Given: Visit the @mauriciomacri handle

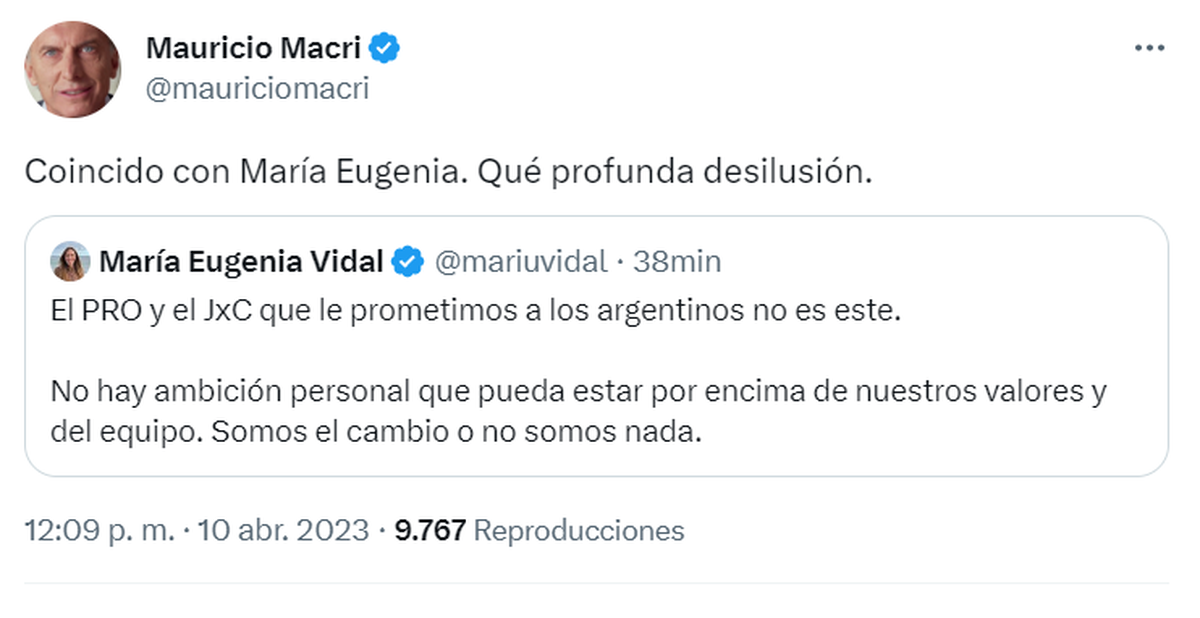Looking at the screenshot, I should pos(257,89).
